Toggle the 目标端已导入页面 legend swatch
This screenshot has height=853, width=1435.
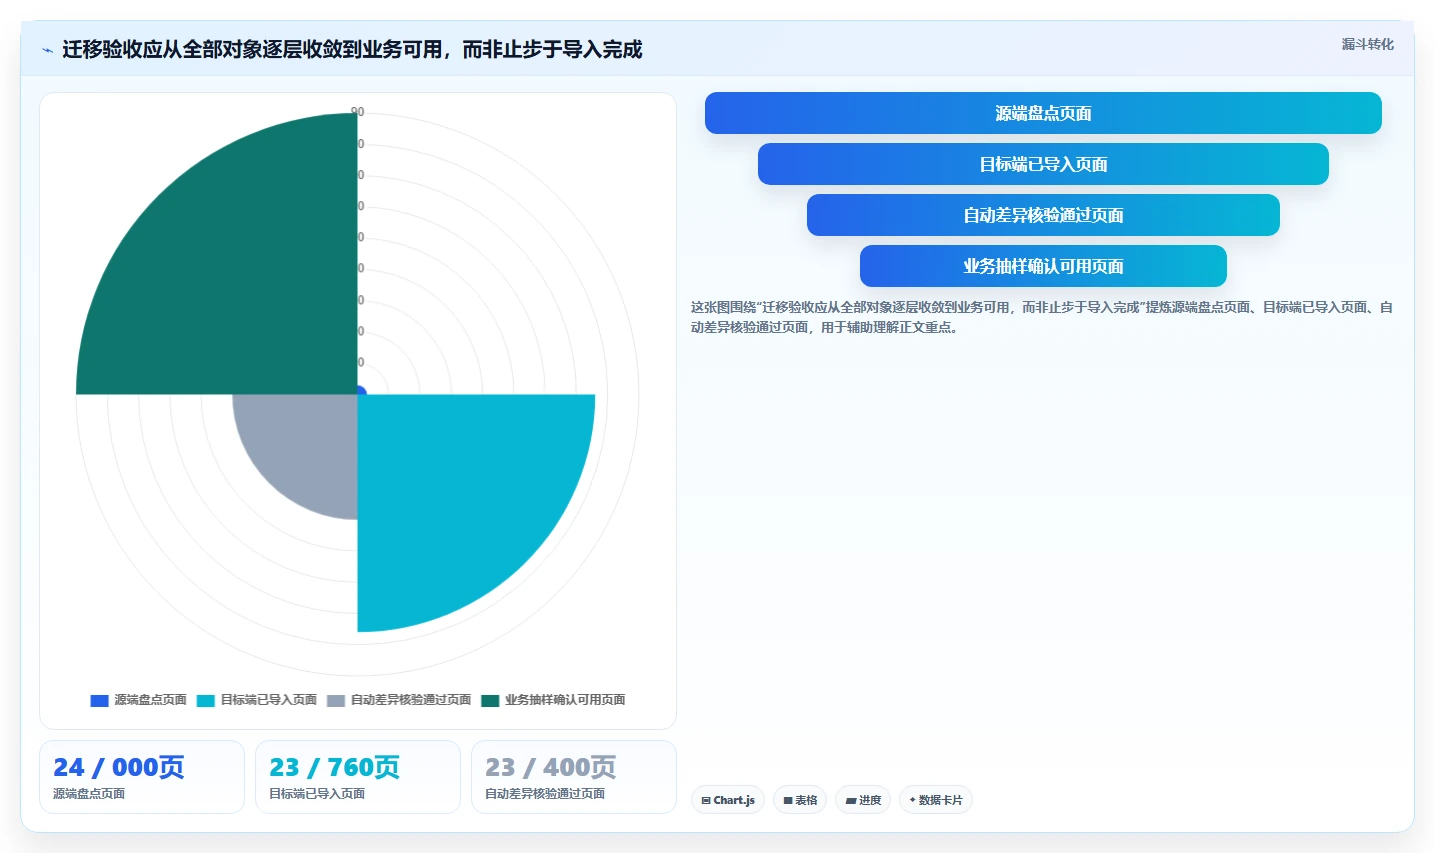(206, 700)
